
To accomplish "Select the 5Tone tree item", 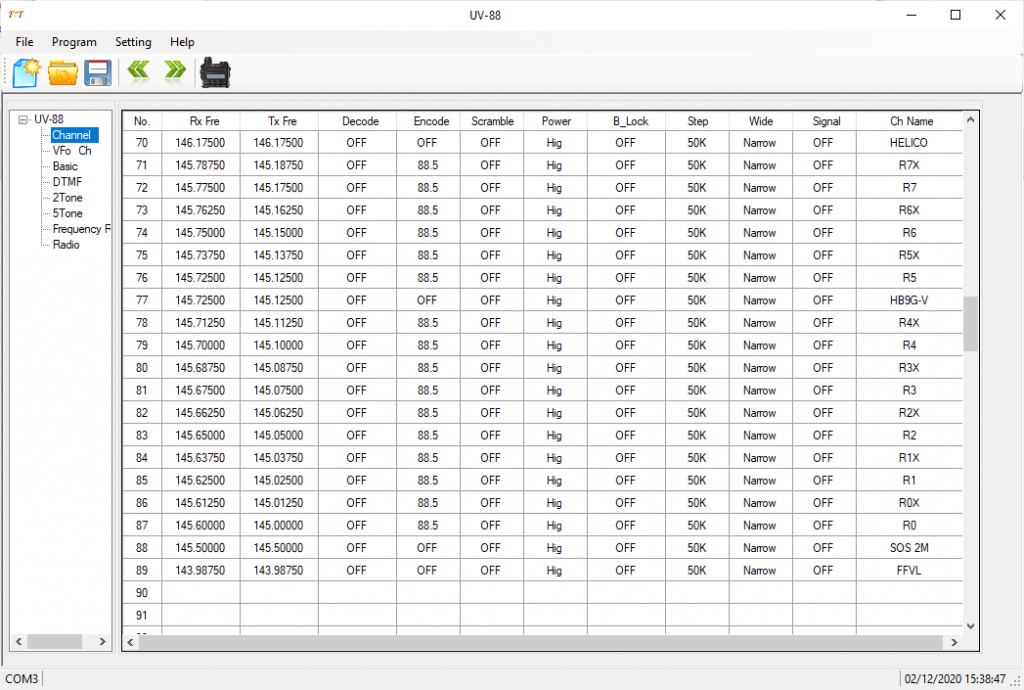I will point(67,213).
